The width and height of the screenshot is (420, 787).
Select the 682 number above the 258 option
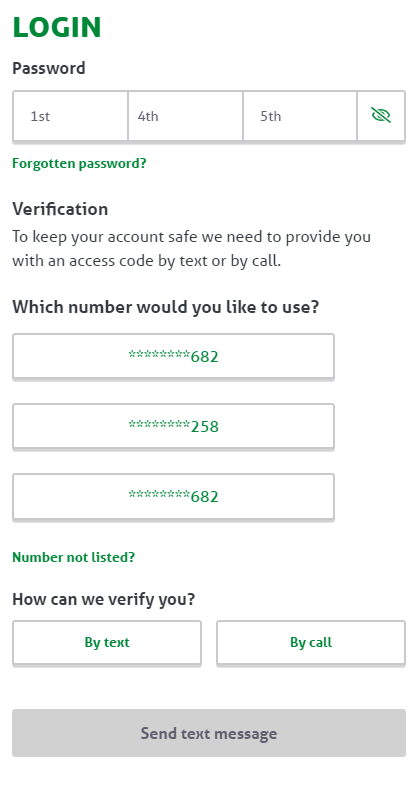click(x=173, y=356)
